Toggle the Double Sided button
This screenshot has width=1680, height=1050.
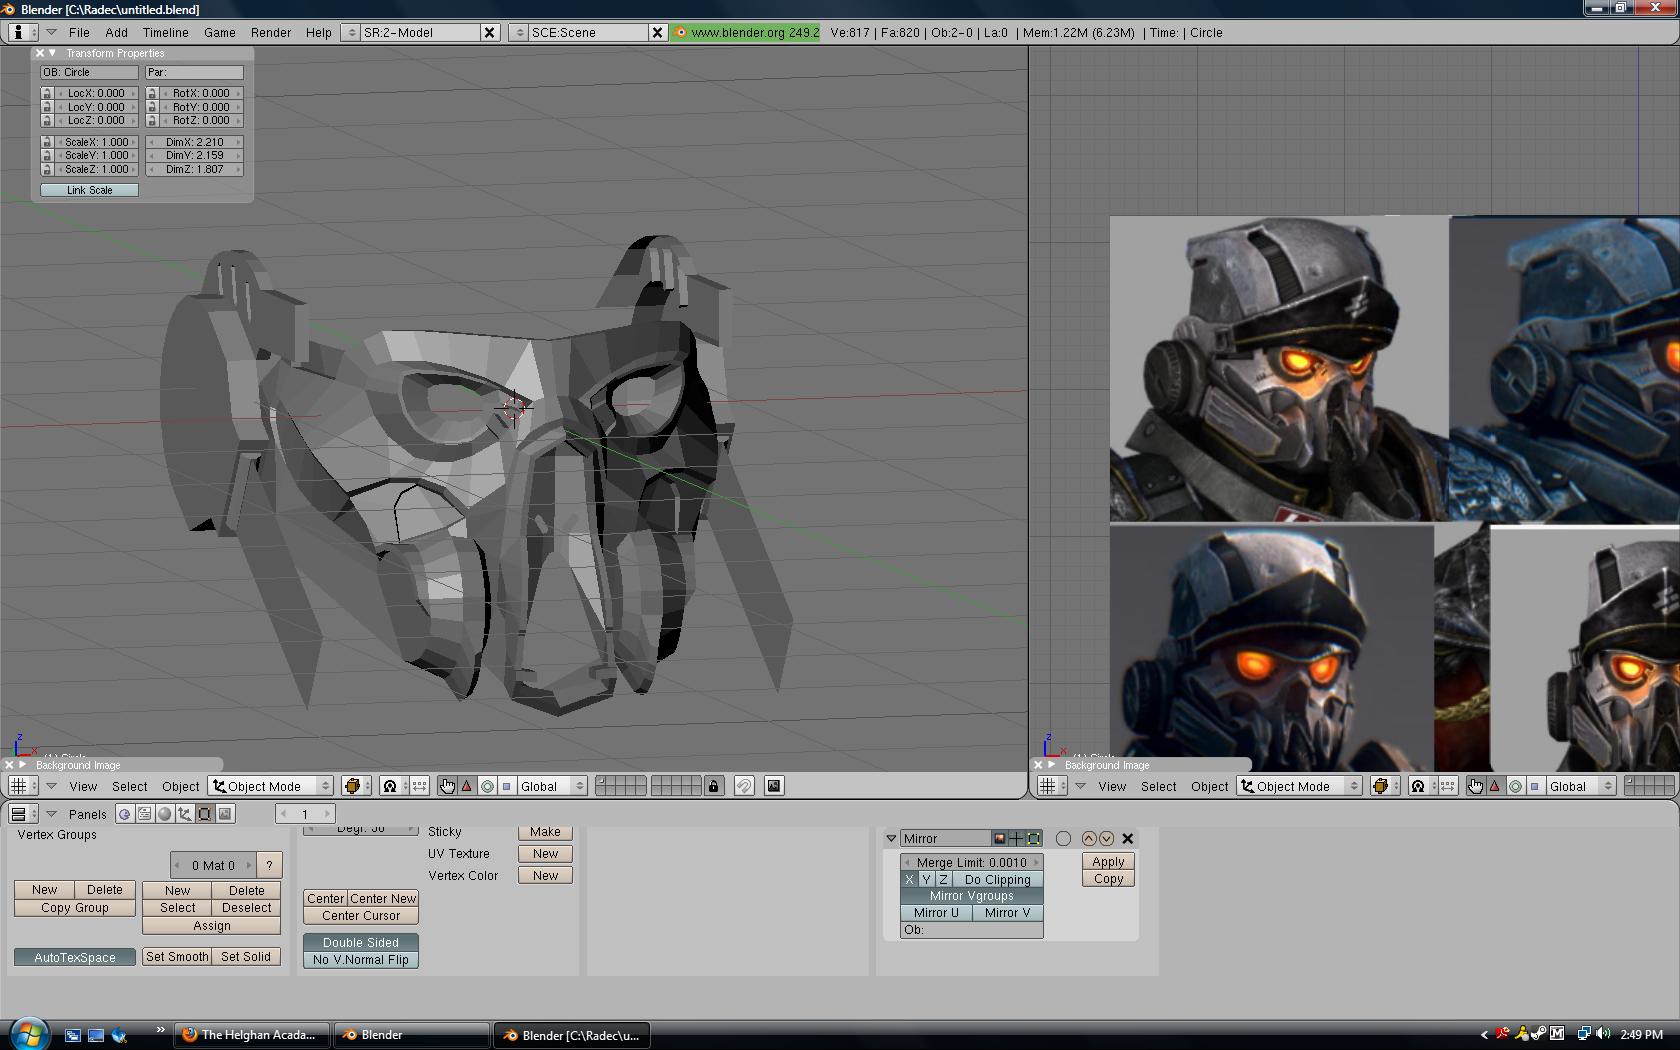[361, 943]
